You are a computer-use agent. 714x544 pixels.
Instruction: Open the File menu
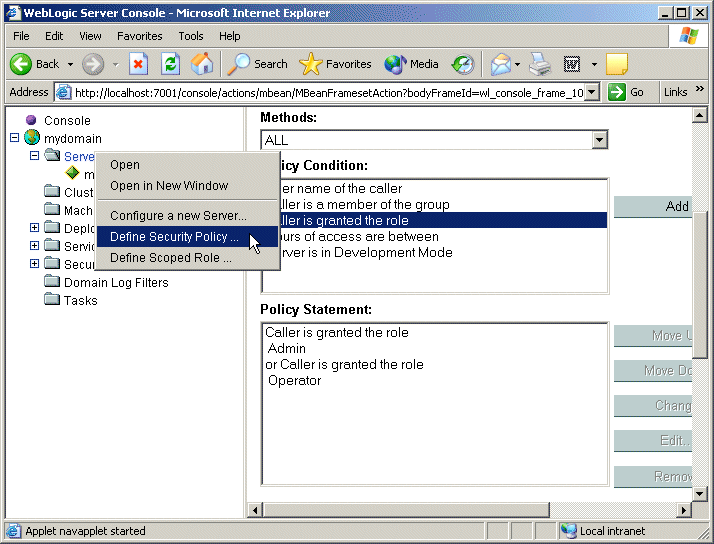(x=21, y=36)
